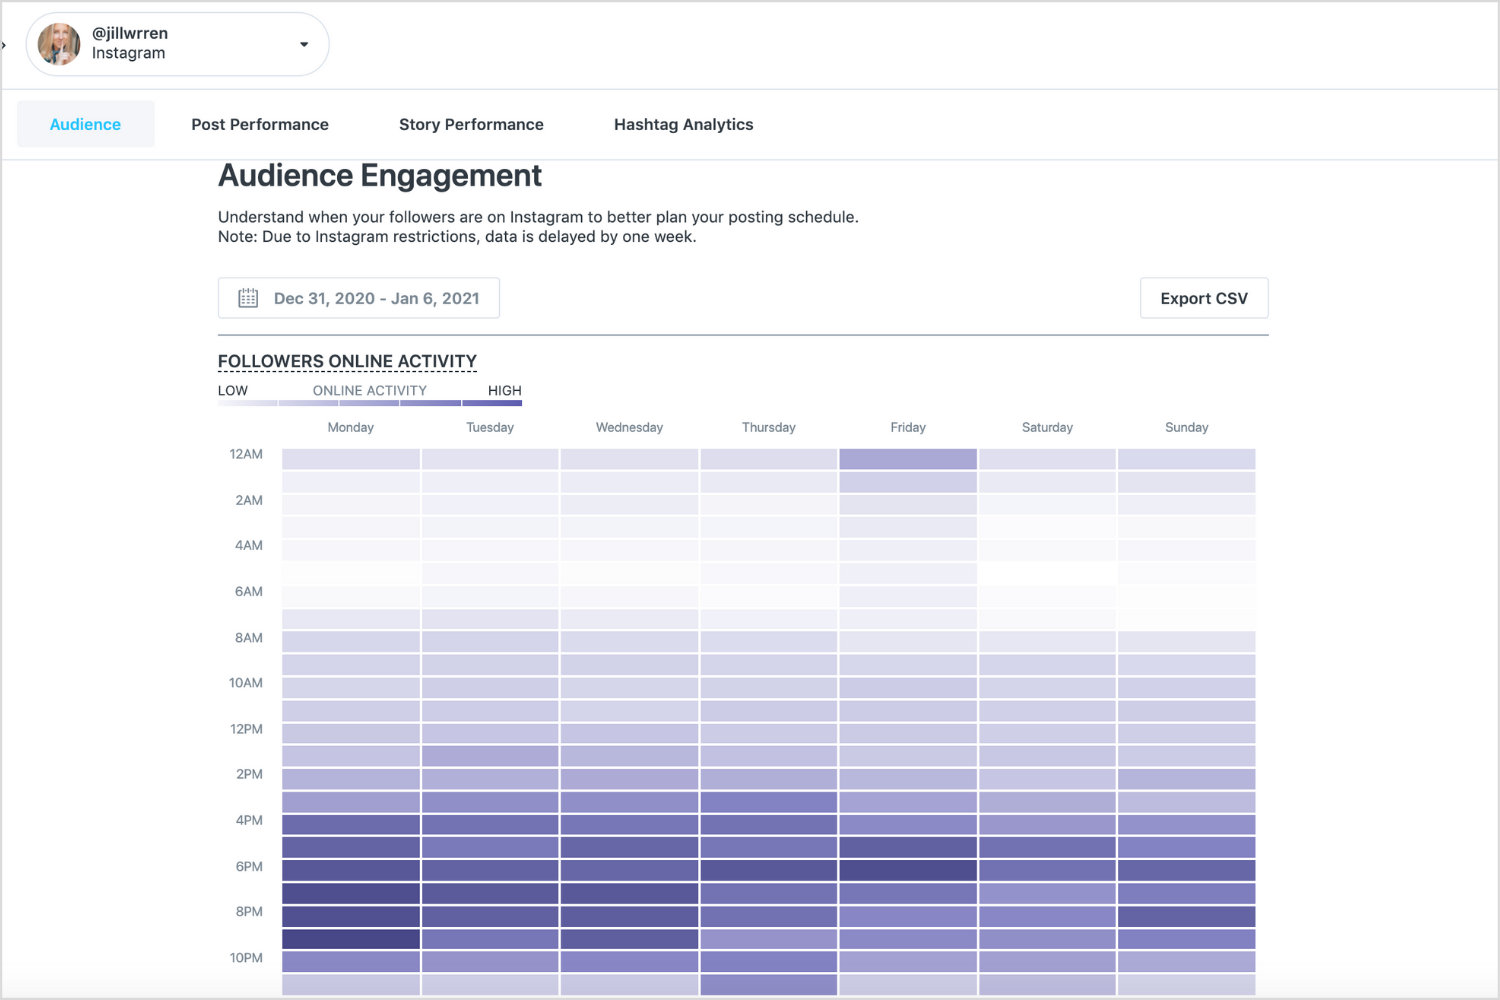Go to the Story Performance tab
The image size is (1500, 1000).
tap(471, 124)
